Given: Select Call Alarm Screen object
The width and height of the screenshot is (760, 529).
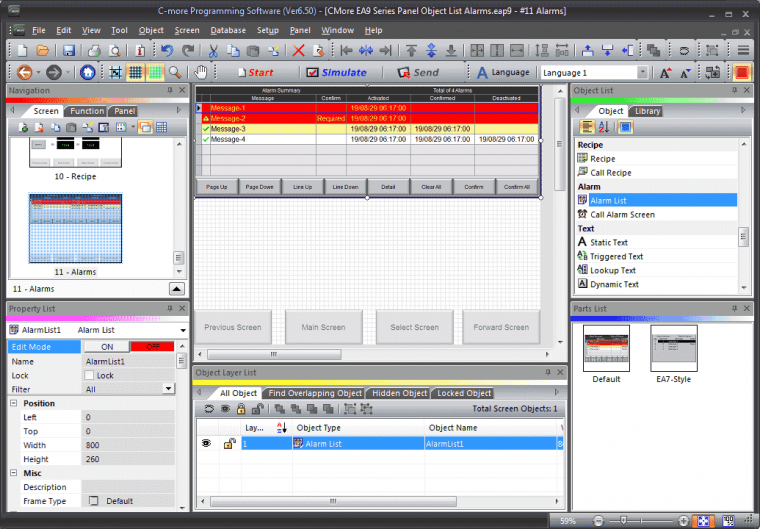Looking at the screenshot, I should tap(622, 214).
